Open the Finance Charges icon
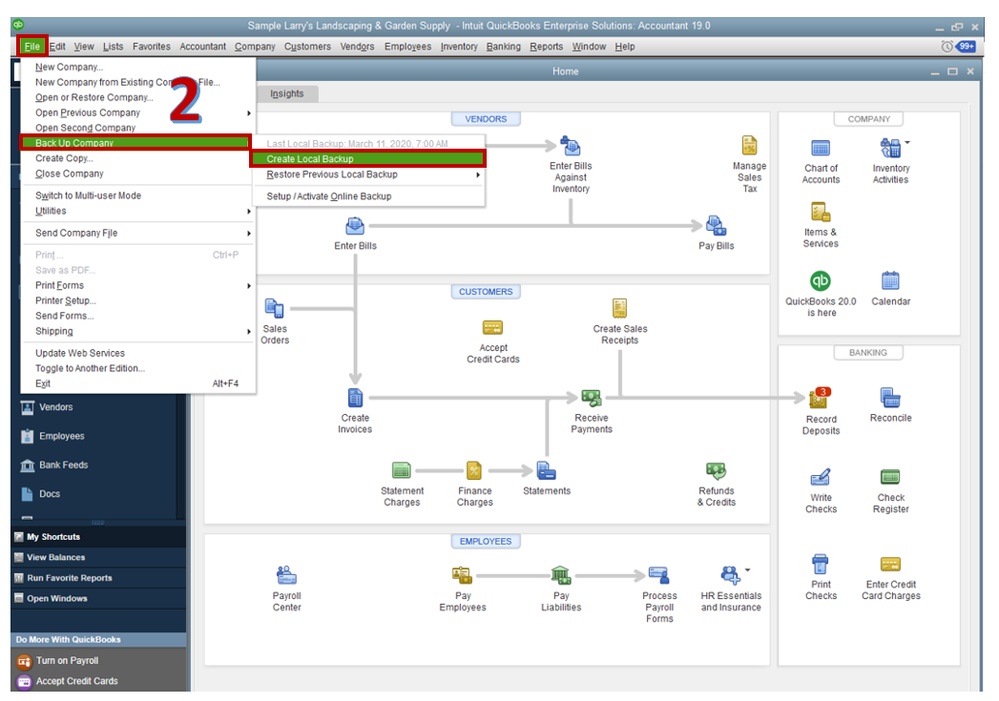The image size is (999, 701). tap(474, 470)
